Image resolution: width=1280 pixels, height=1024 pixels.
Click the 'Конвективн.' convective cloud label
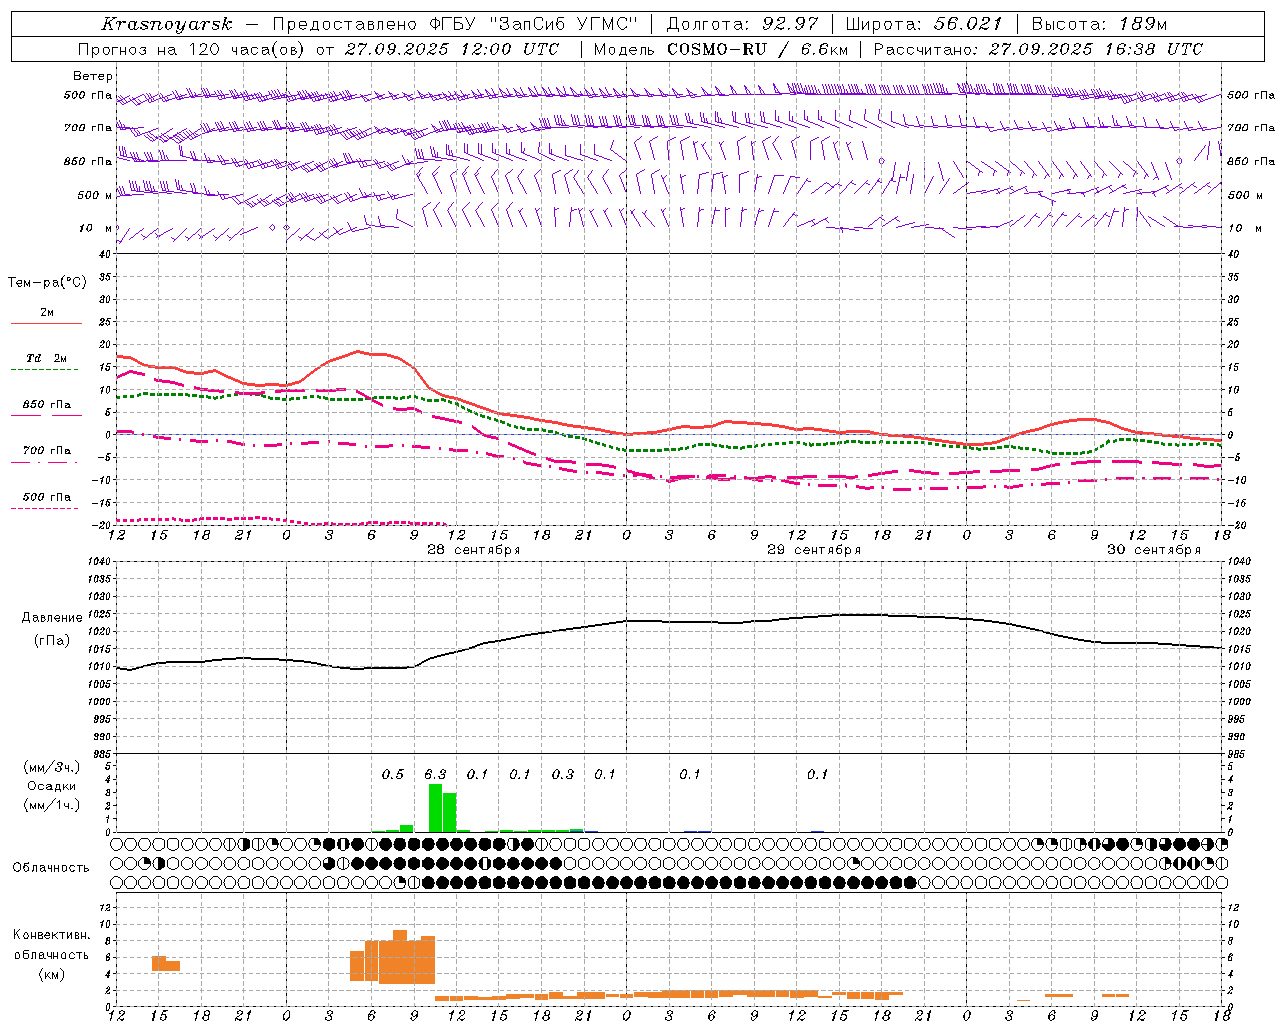click(x=51, y=935)
